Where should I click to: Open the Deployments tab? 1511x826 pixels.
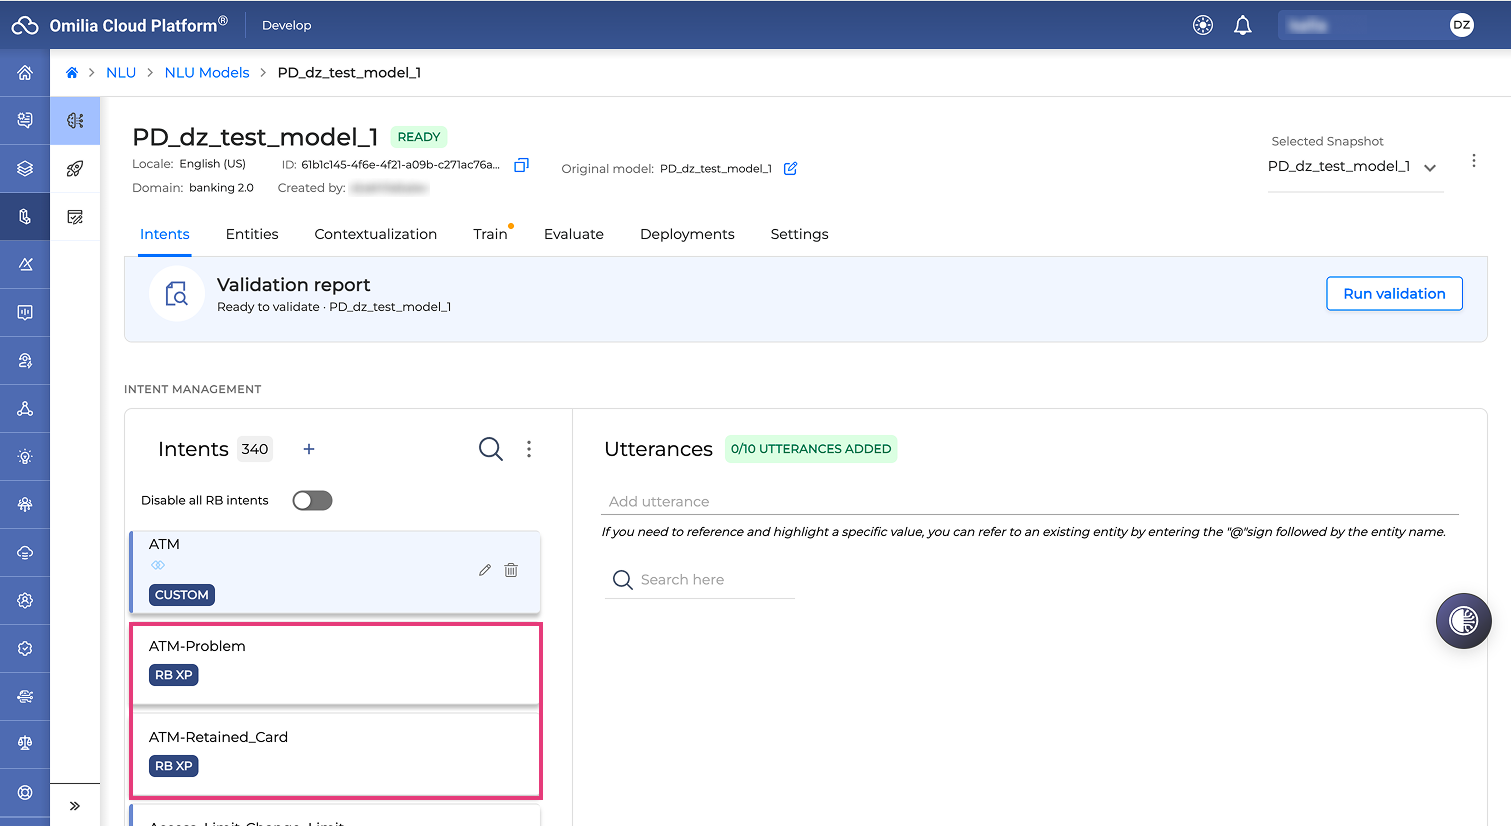(687, 234)
